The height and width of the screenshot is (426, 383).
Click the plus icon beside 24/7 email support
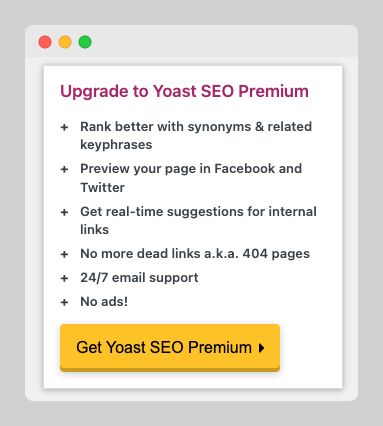[64, 278]
